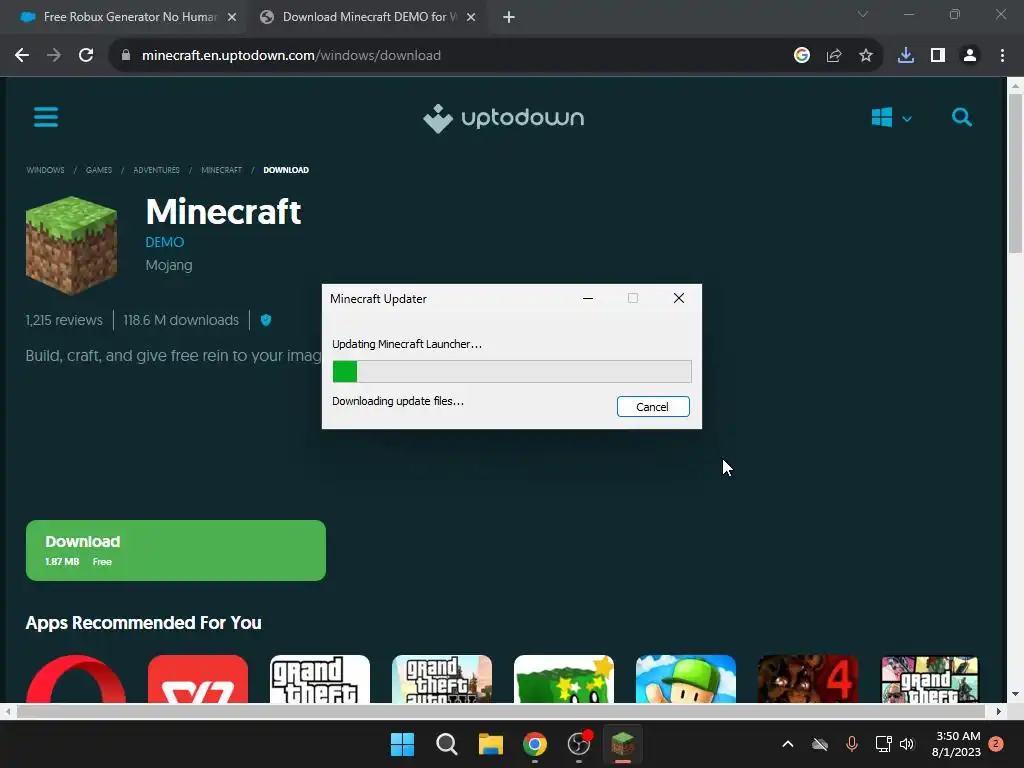Click the share page icon
The height and width of the screenshot is (768, 1024).
834,56
